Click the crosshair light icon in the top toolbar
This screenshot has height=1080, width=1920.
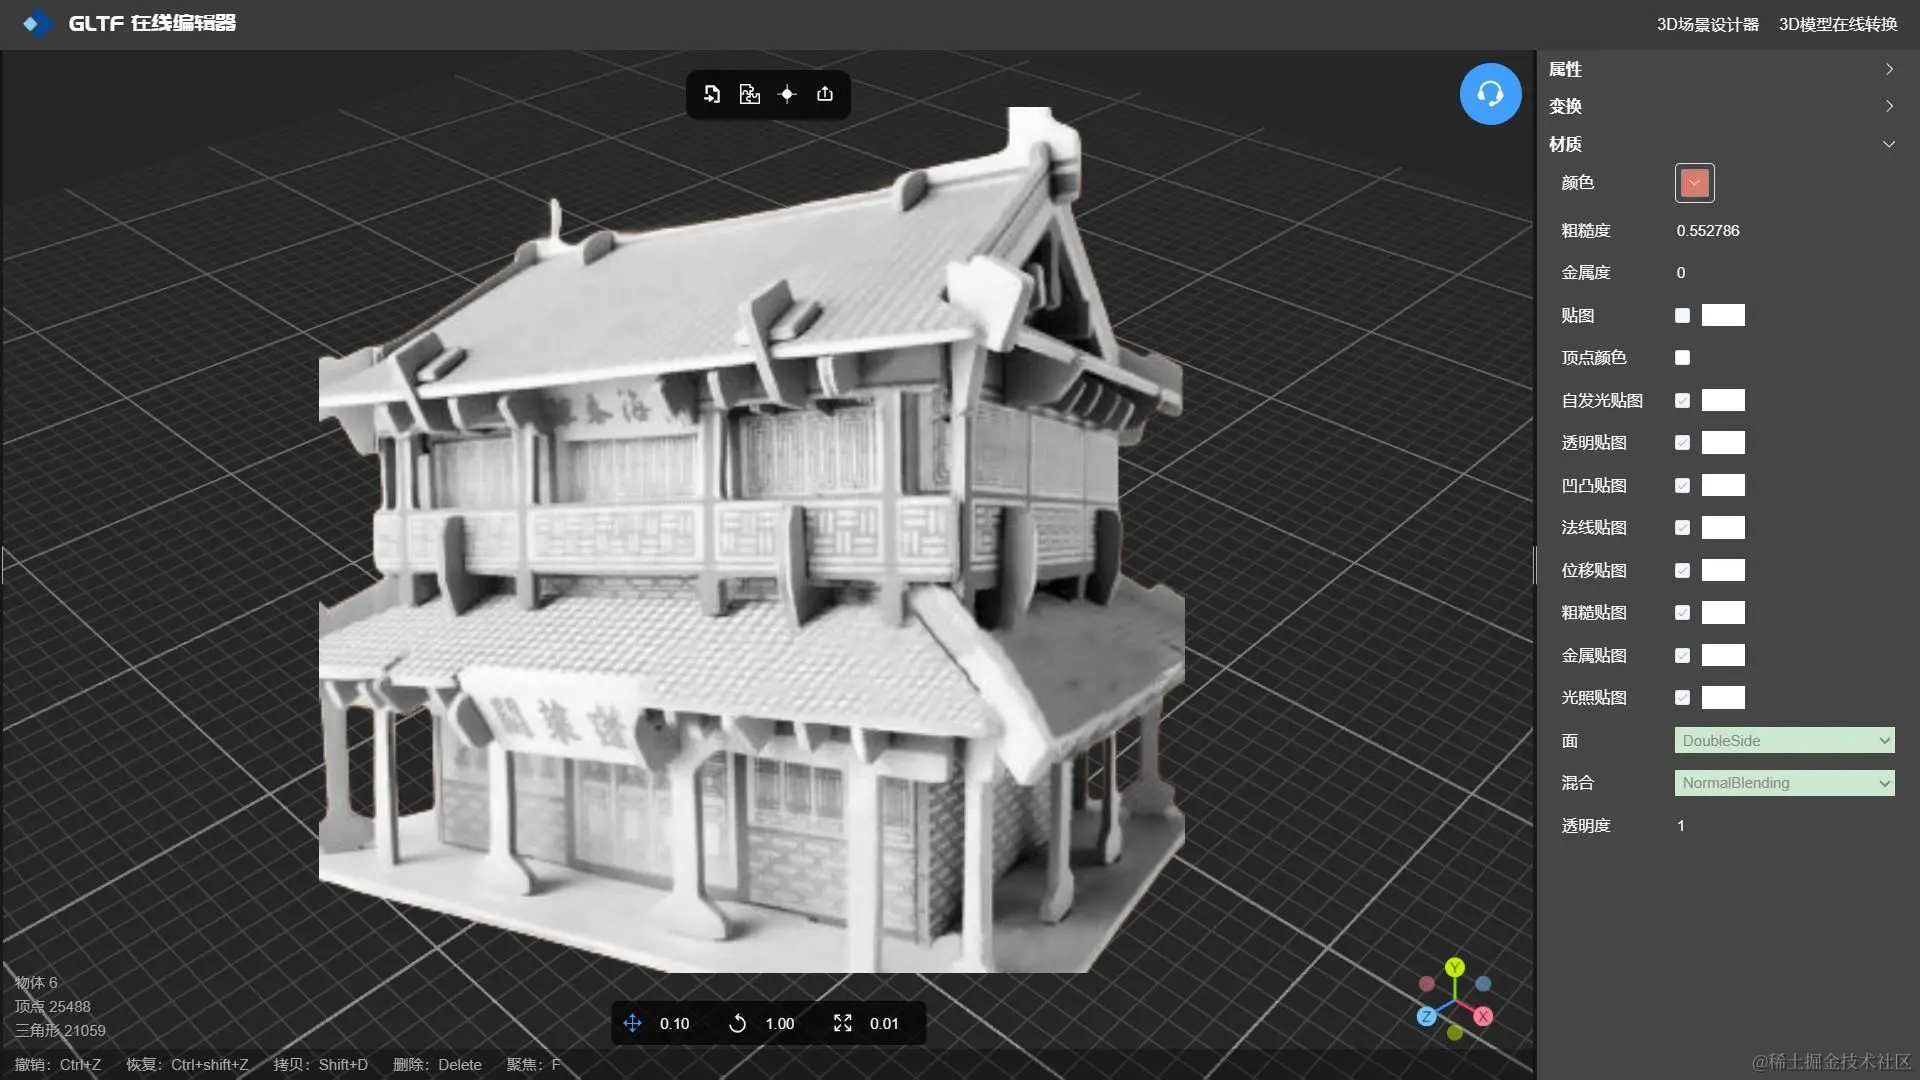[787, 94]
